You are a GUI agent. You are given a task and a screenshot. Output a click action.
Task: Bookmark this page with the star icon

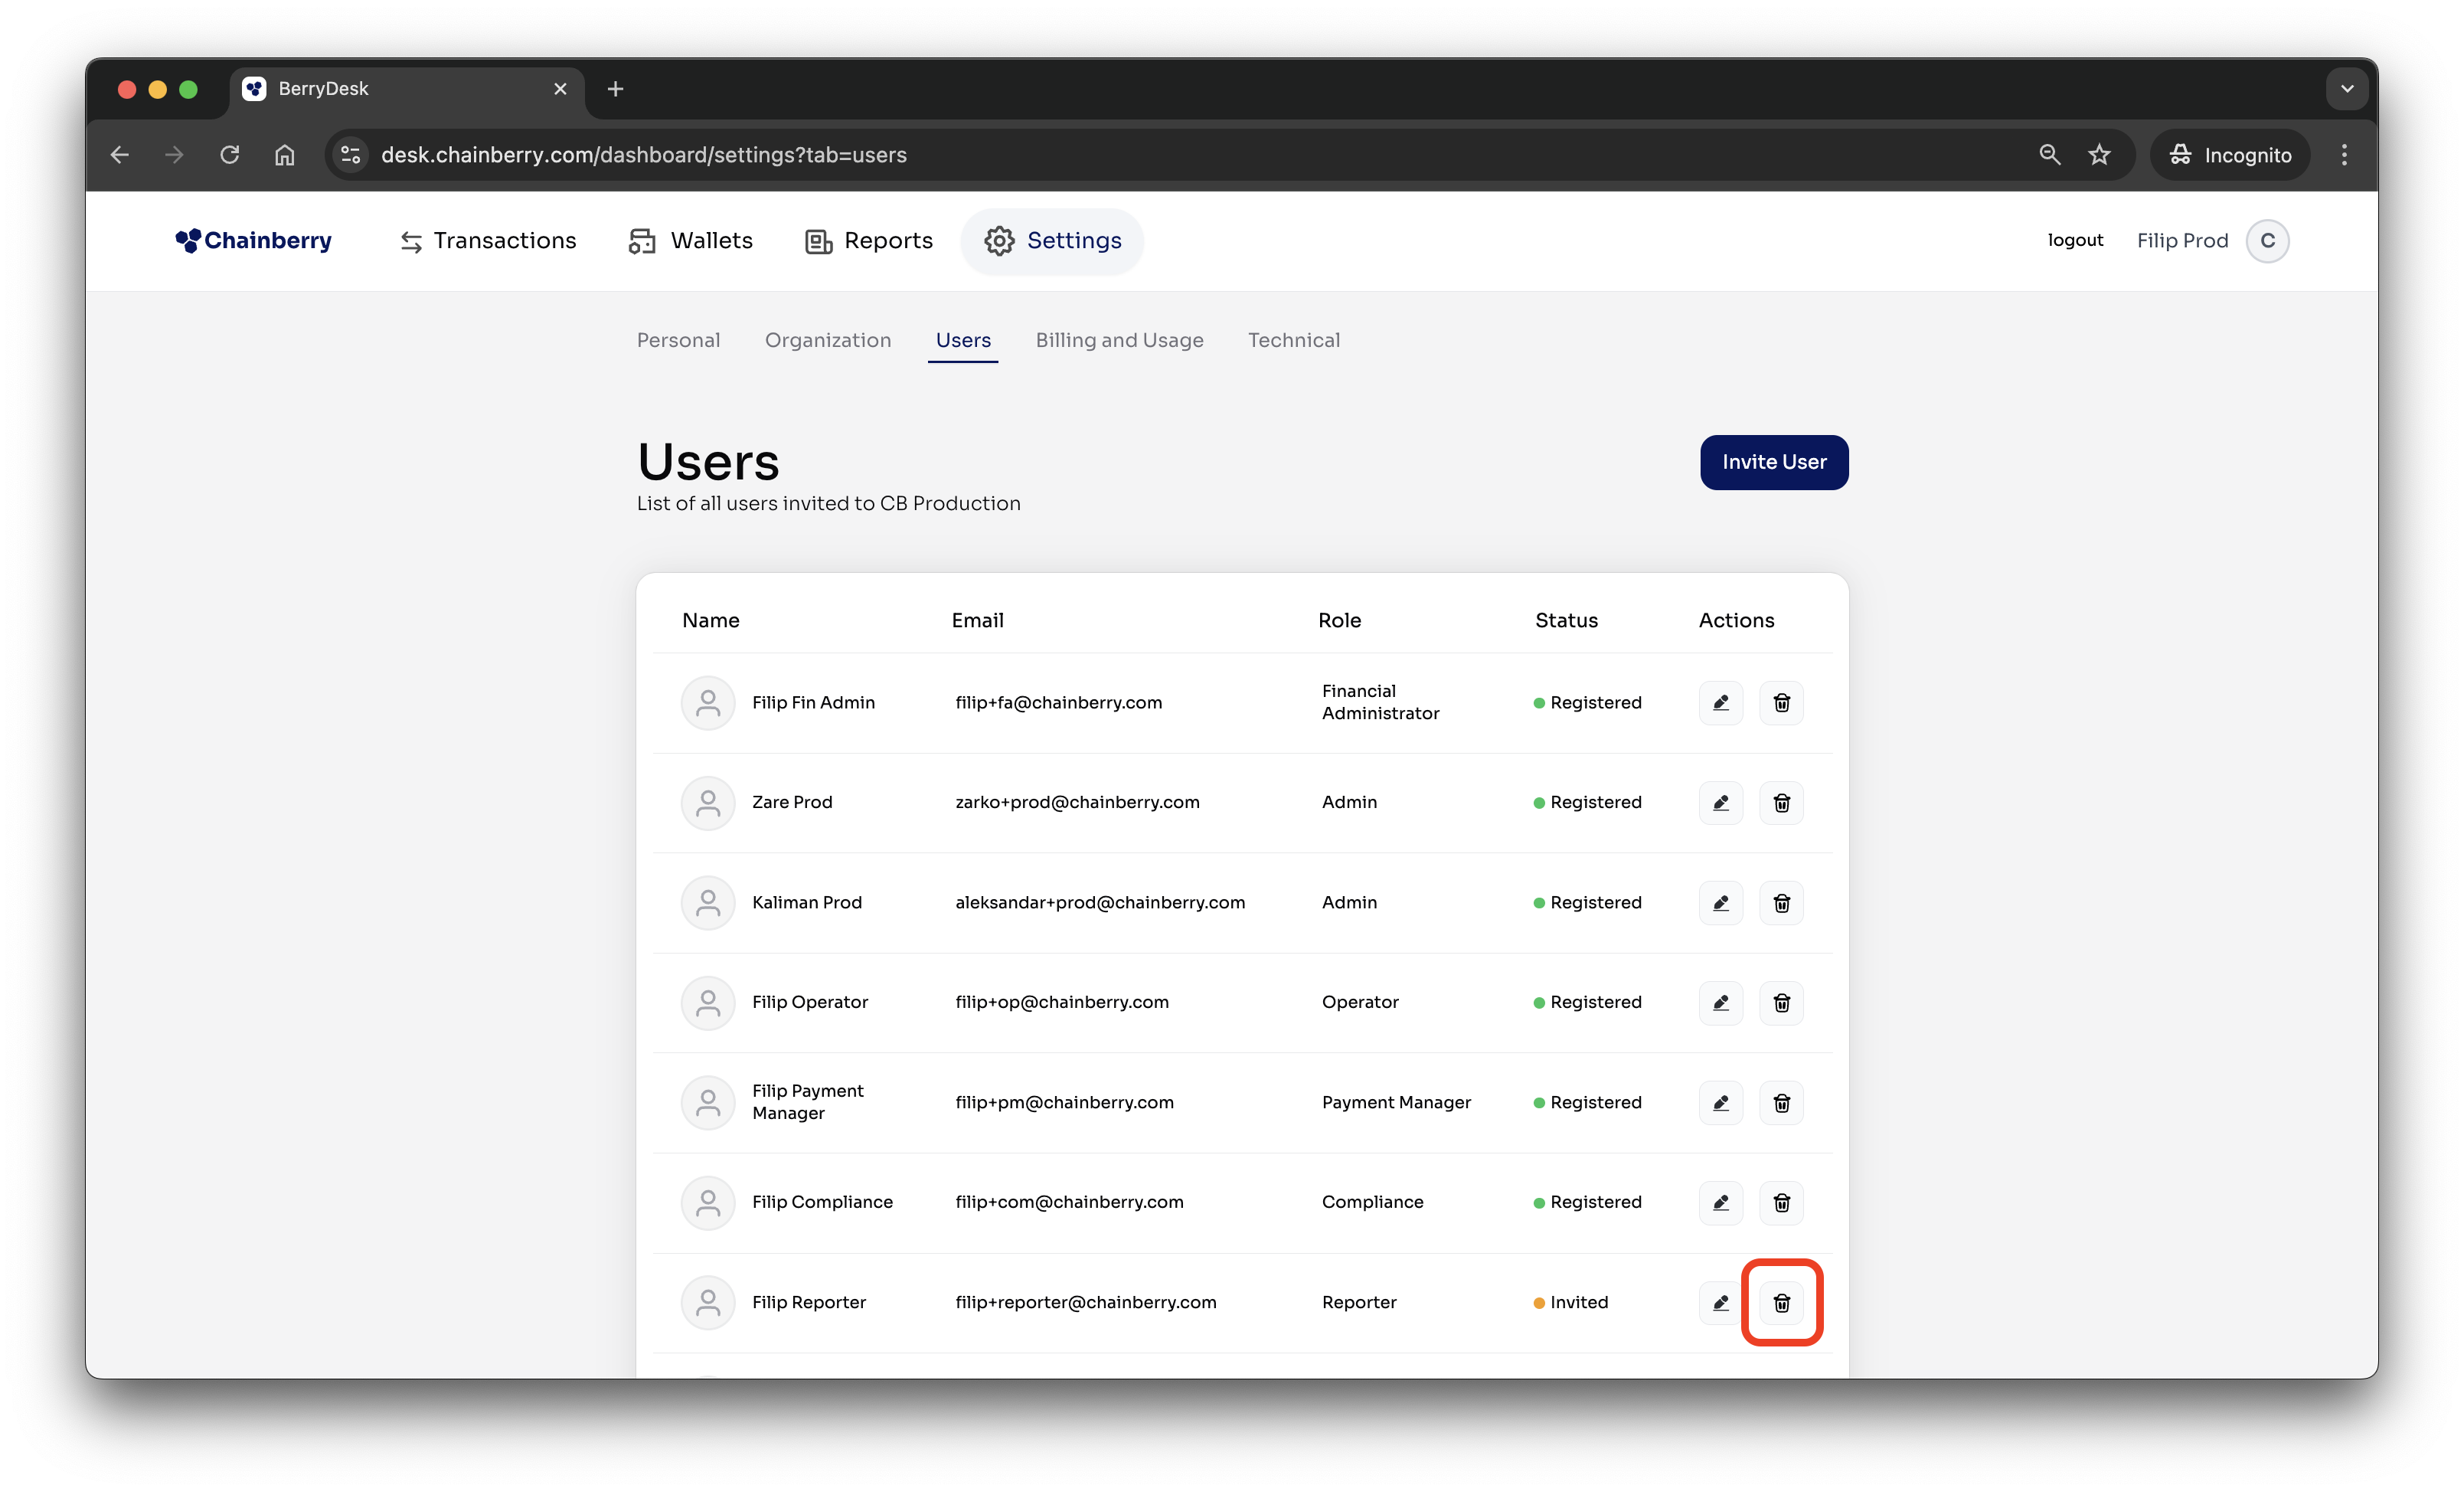point(2099,155)
